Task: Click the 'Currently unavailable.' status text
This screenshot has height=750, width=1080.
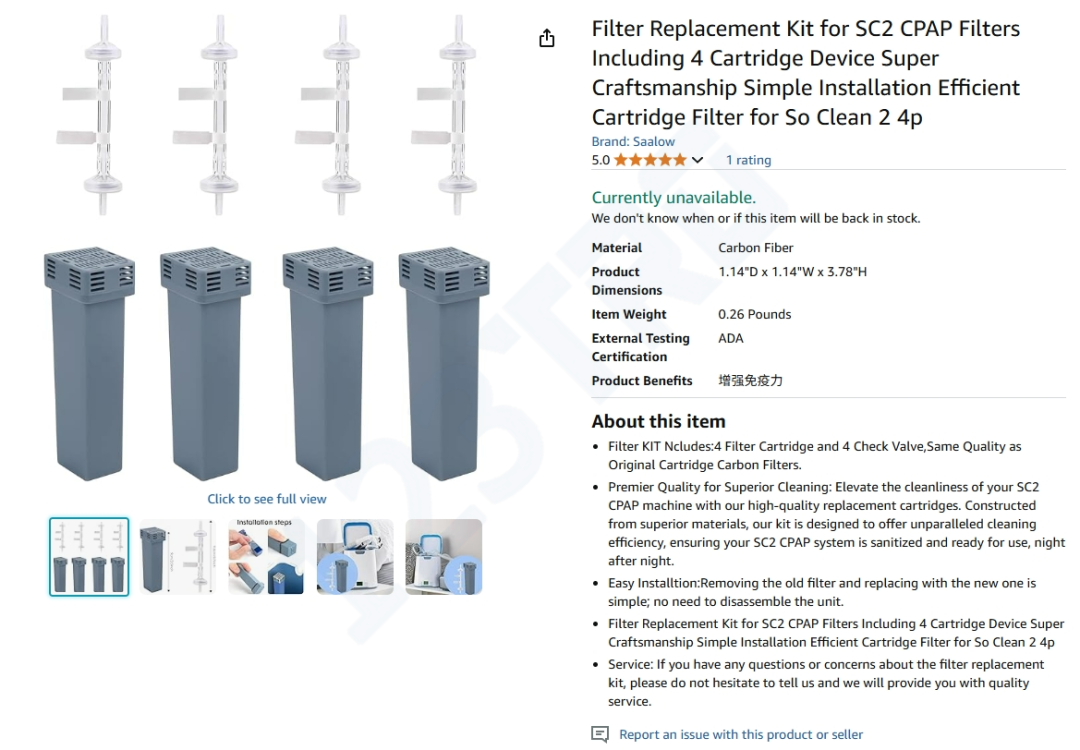Action: [673, 197]
